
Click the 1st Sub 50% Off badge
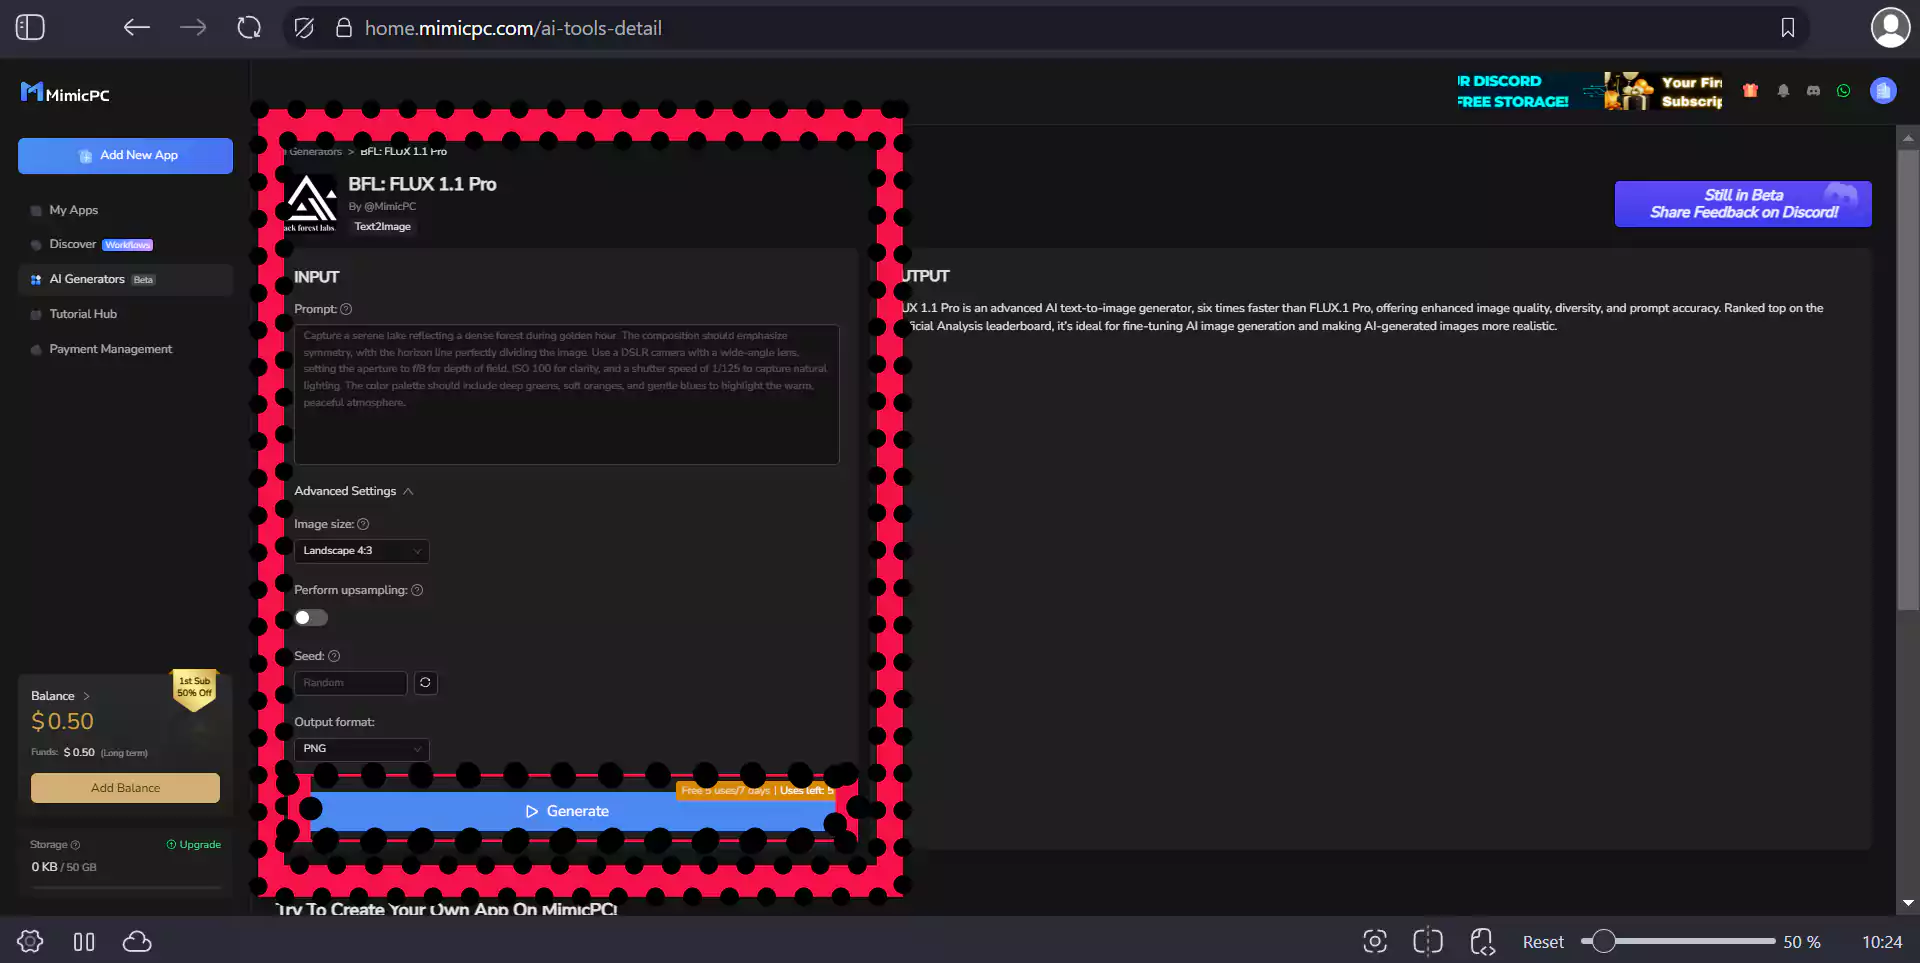[195, 690]
